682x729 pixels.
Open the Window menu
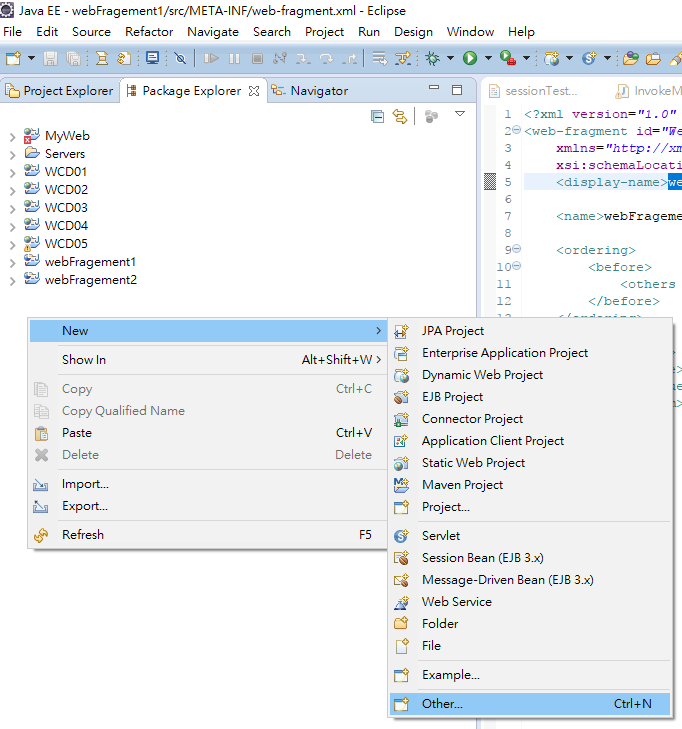coord(470,32)
